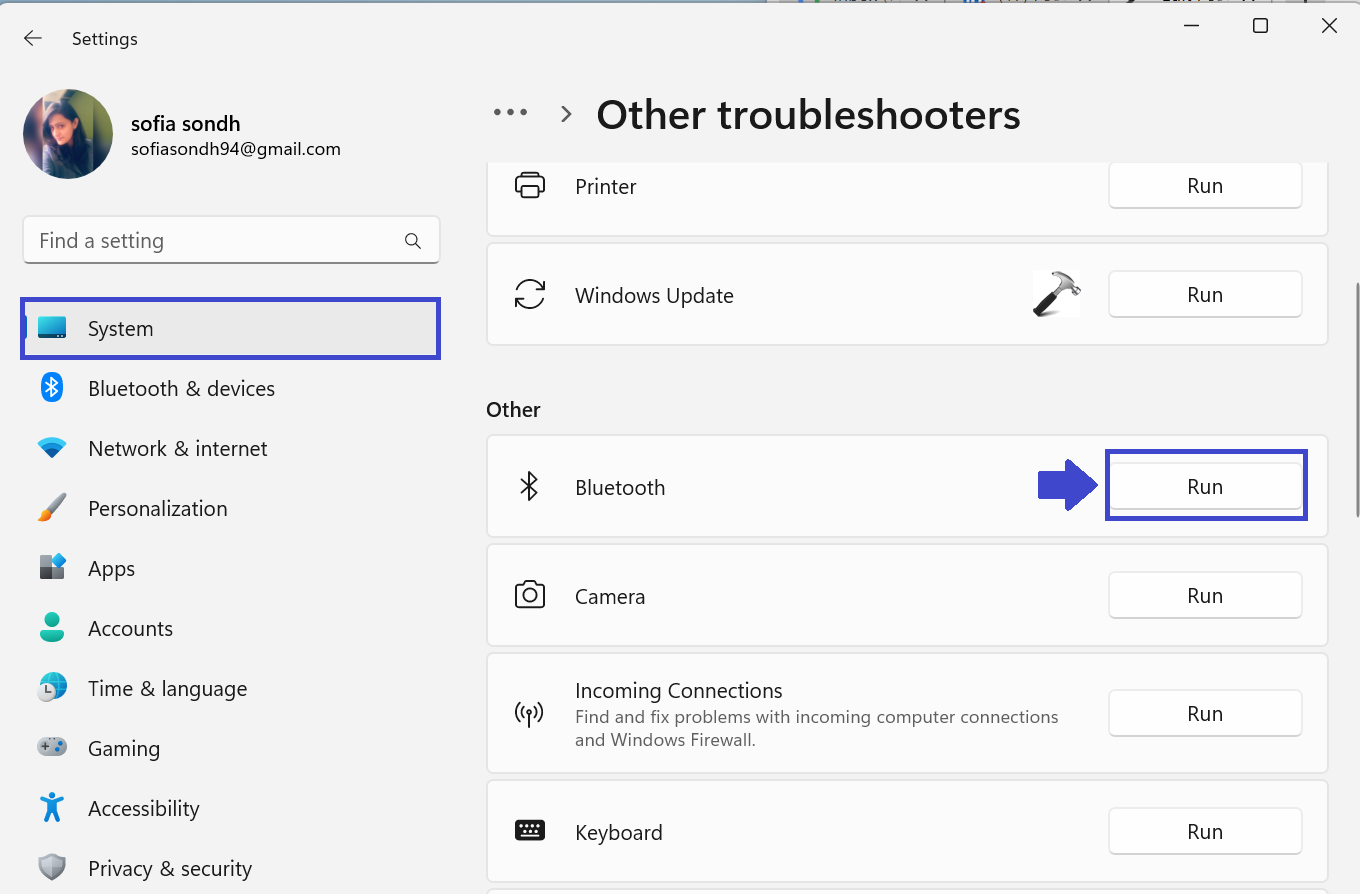Click the Accounts person icon

52,628
